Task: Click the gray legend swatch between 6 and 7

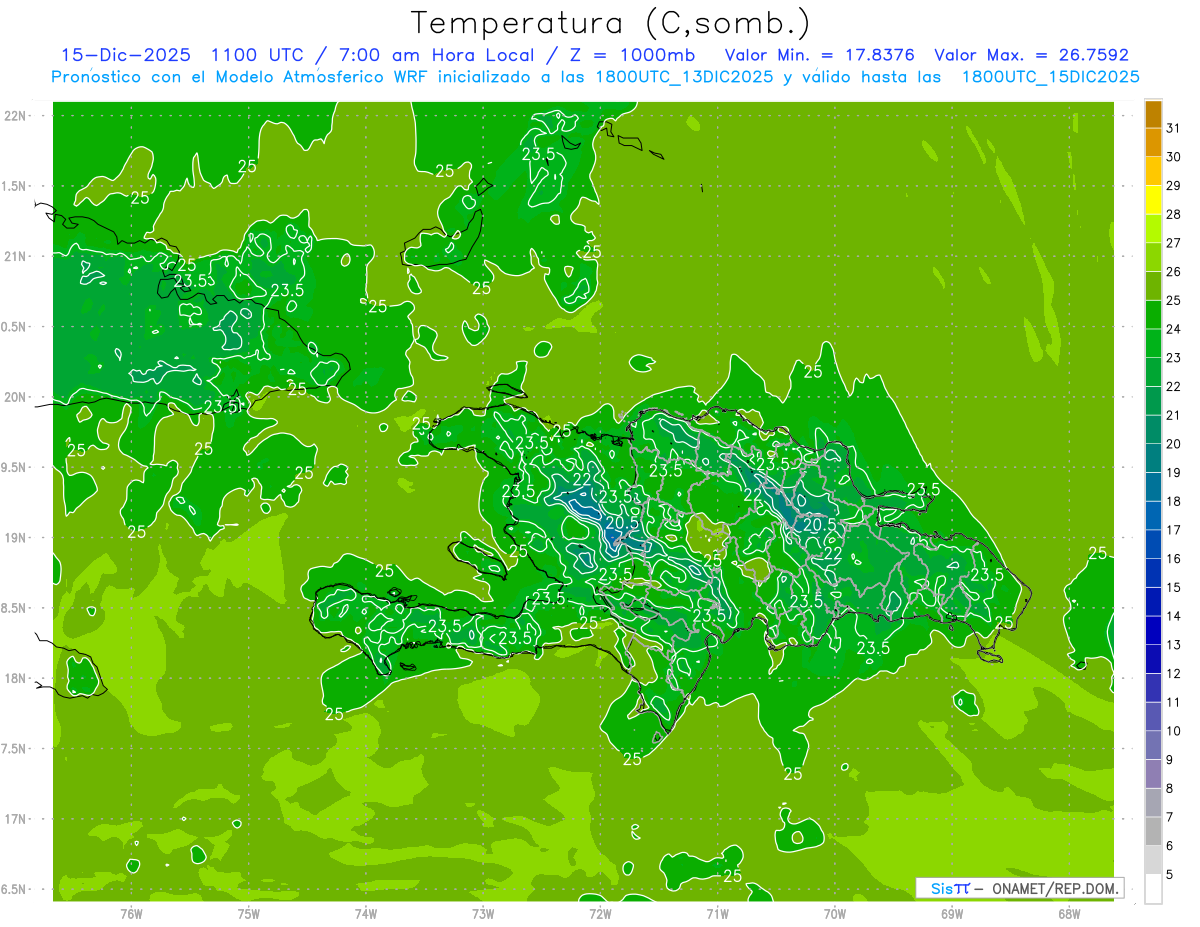Action: [x=1153, y=831]
